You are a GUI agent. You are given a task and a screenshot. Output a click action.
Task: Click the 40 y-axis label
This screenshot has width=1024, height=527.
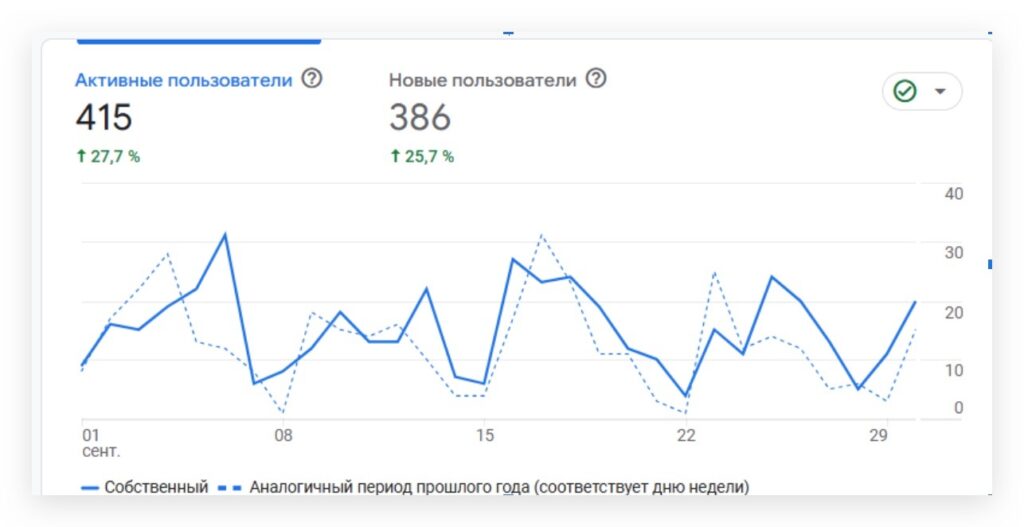click(x=953, y=194)
